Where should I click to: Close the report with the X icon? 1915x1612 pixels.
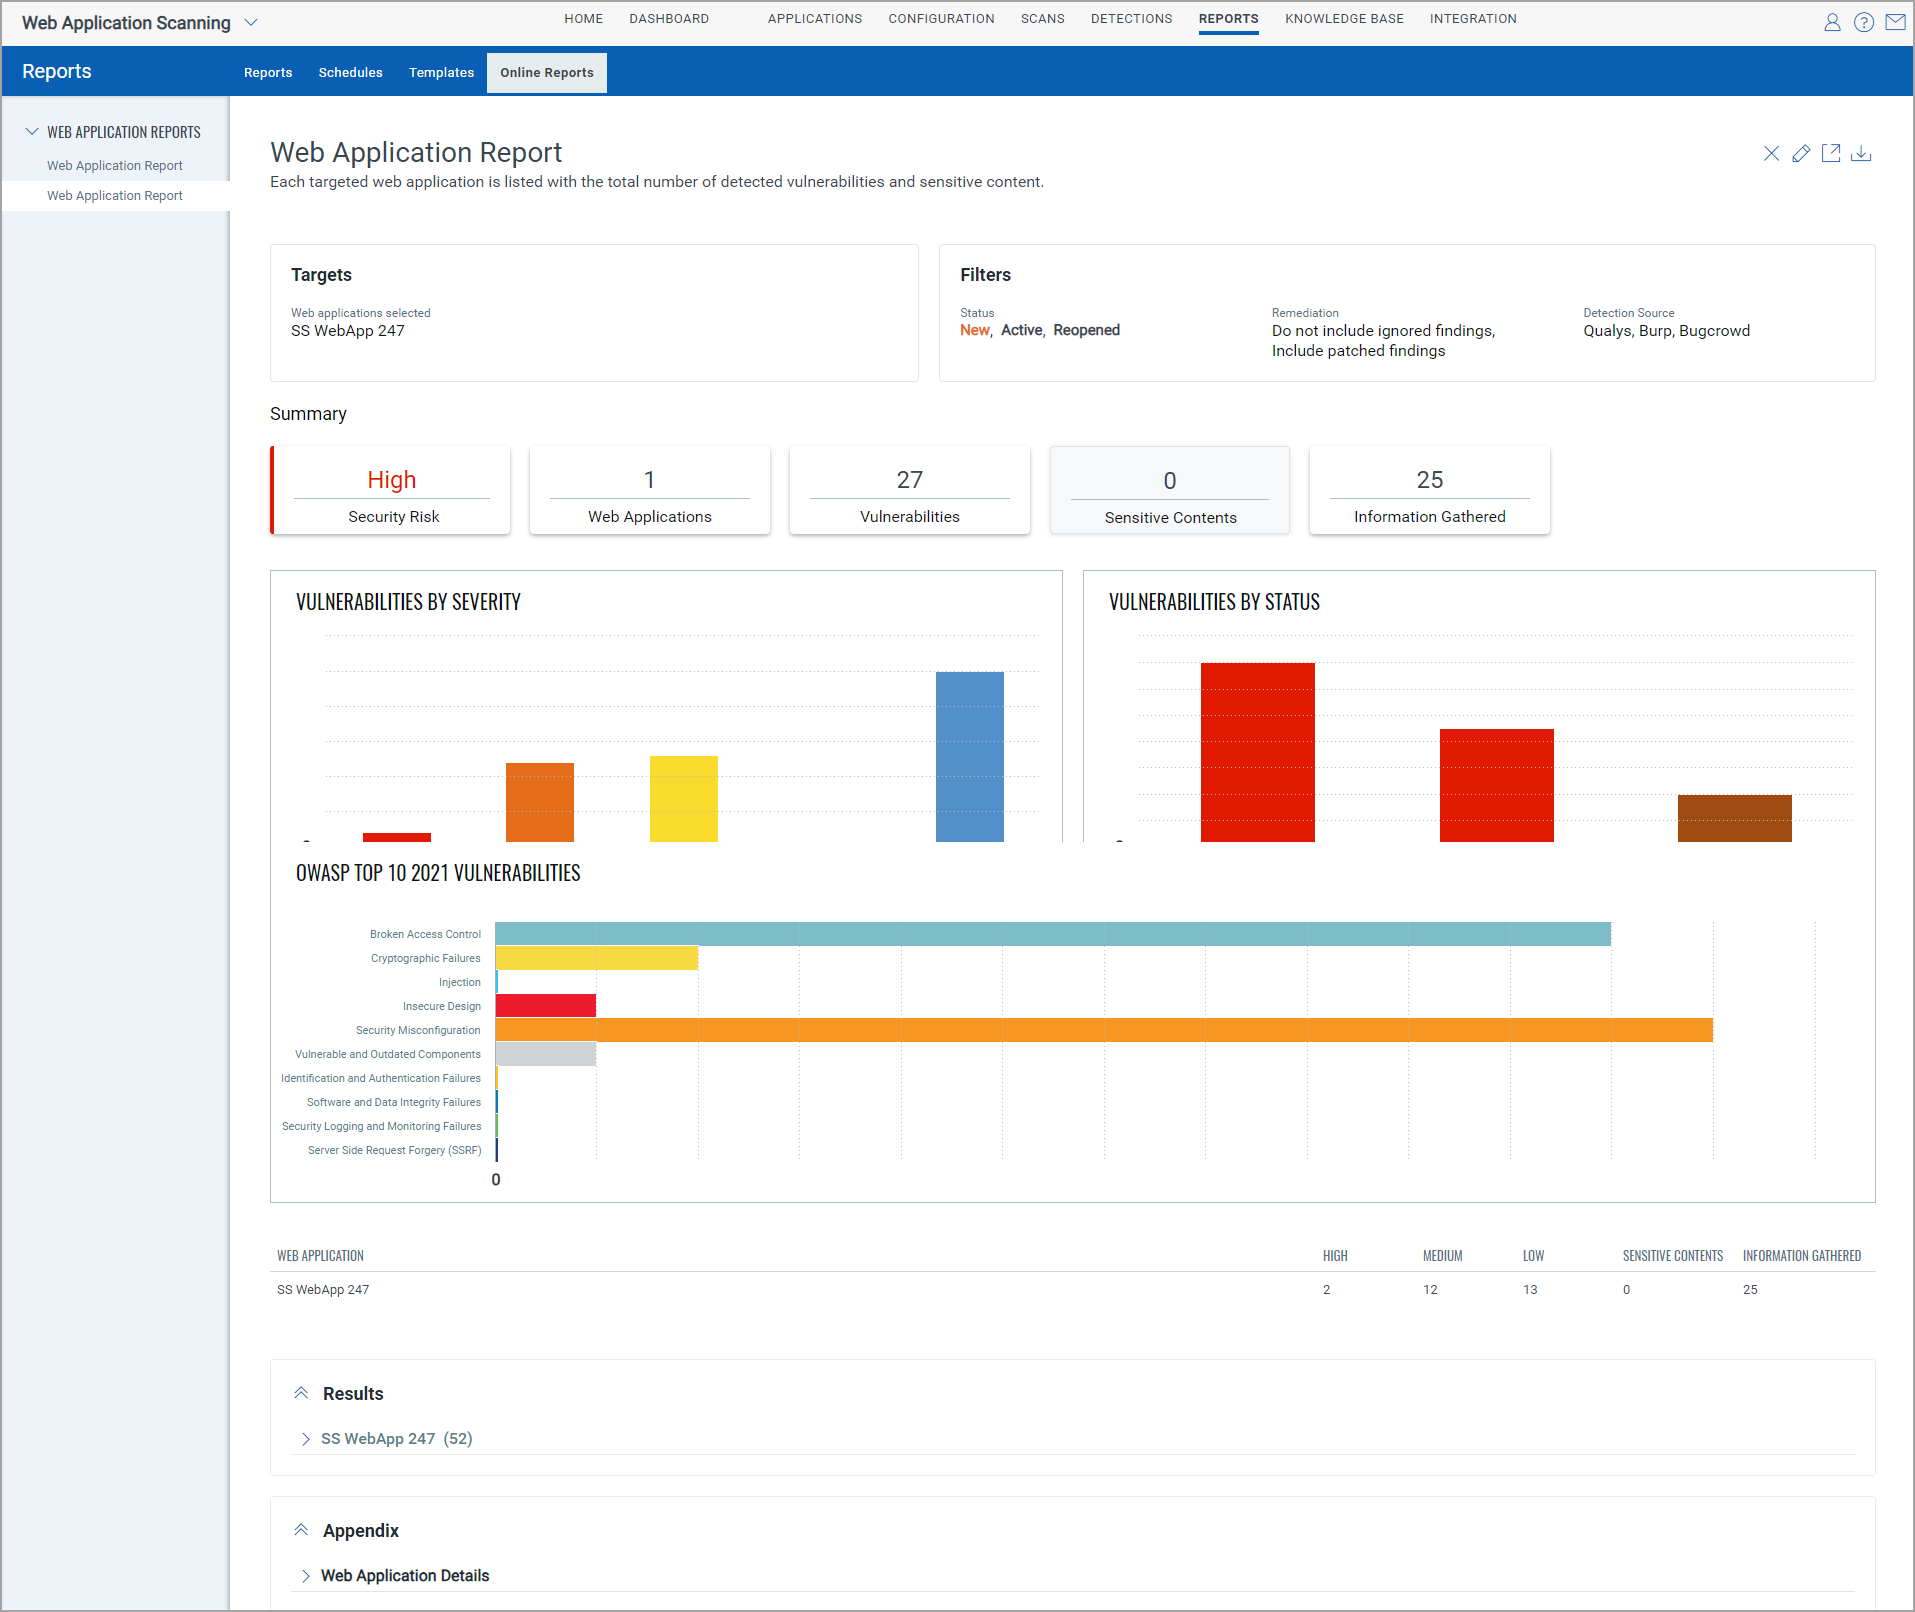pyautogui.click(x=1771, y=153)
